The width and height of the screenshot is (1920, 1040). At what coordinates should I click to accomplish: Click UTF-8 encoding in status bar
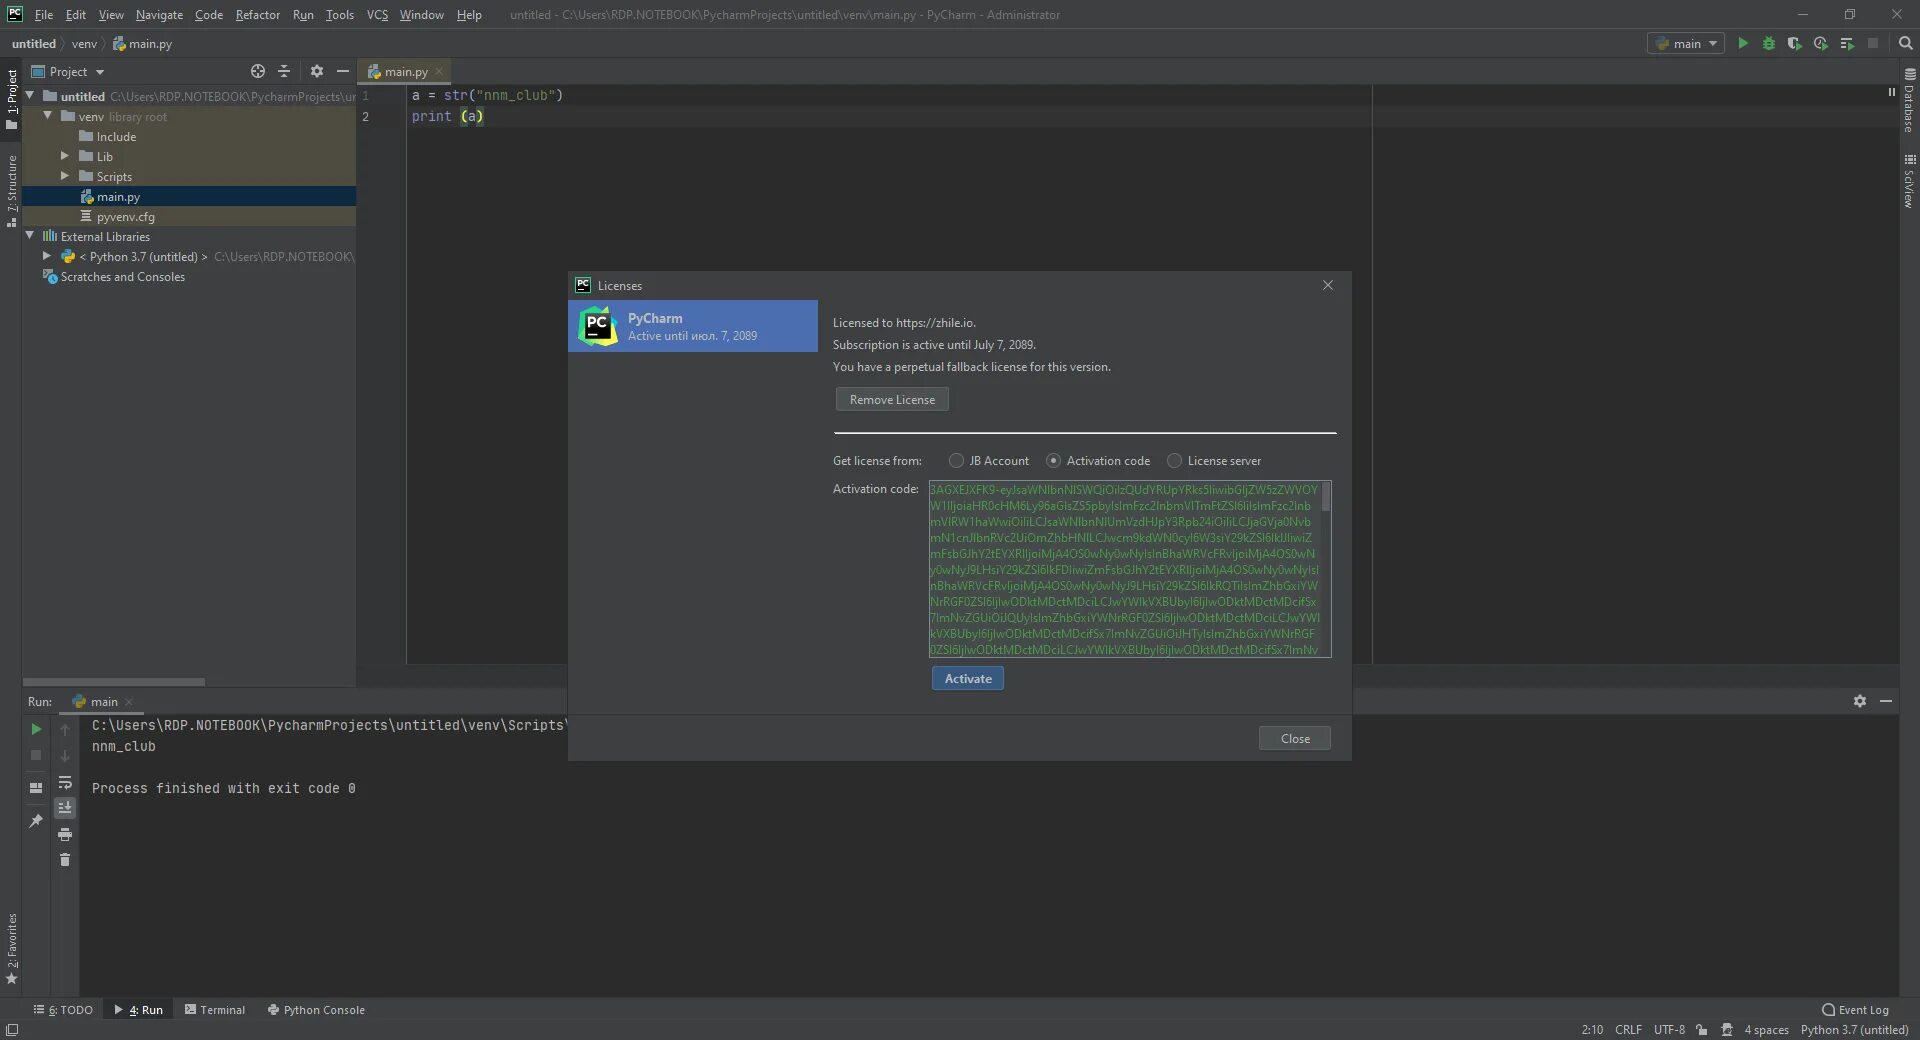pyautogui.click(x=1669, y=1029)
